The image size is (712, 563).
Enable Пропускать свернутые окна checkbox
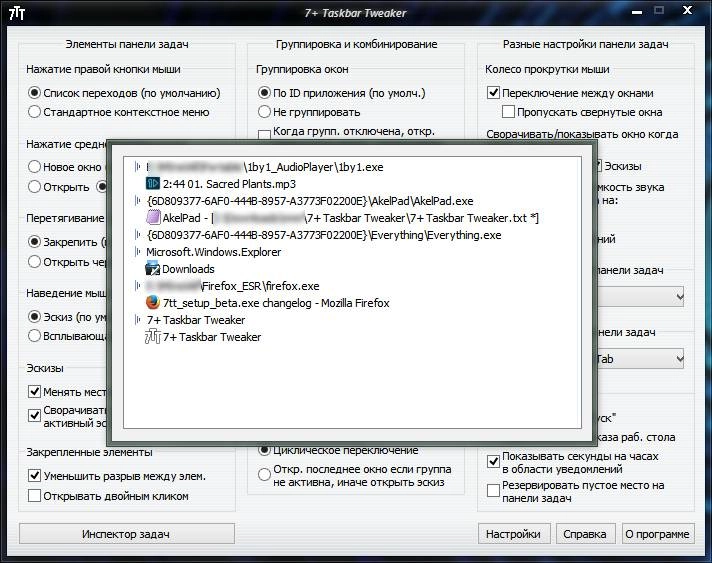[x=508, y=112]
